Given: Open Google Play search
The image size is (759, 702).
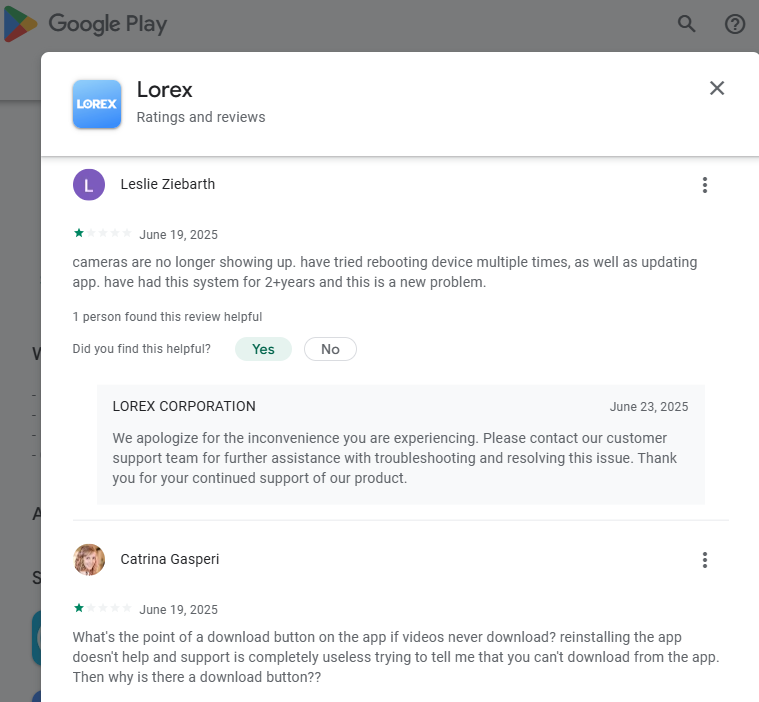Looking at the screenshot, I should [x=686, y=23].
